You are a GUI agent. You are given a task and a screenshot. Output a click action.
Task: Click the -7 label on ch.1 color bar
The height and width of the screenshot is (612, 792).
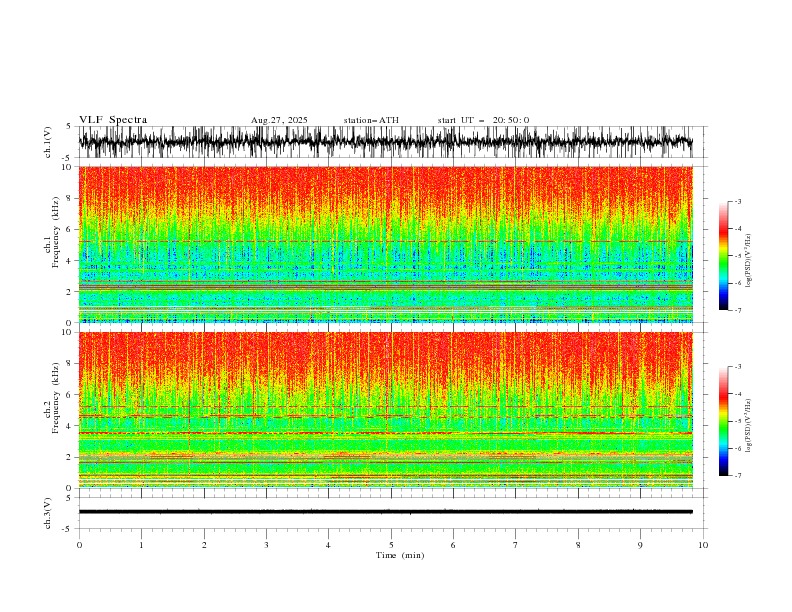pyautogui.click(x=738, y=310)
